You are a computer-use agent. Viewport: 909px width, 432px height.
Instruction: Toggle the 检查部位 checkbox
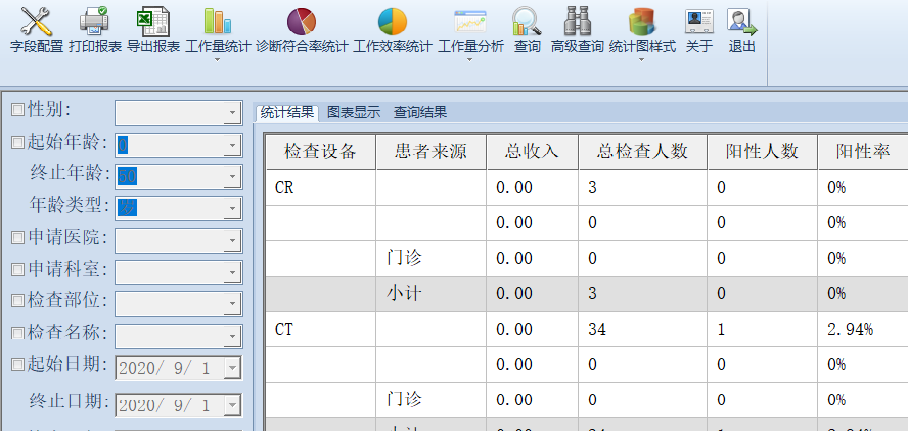(19, 300)
